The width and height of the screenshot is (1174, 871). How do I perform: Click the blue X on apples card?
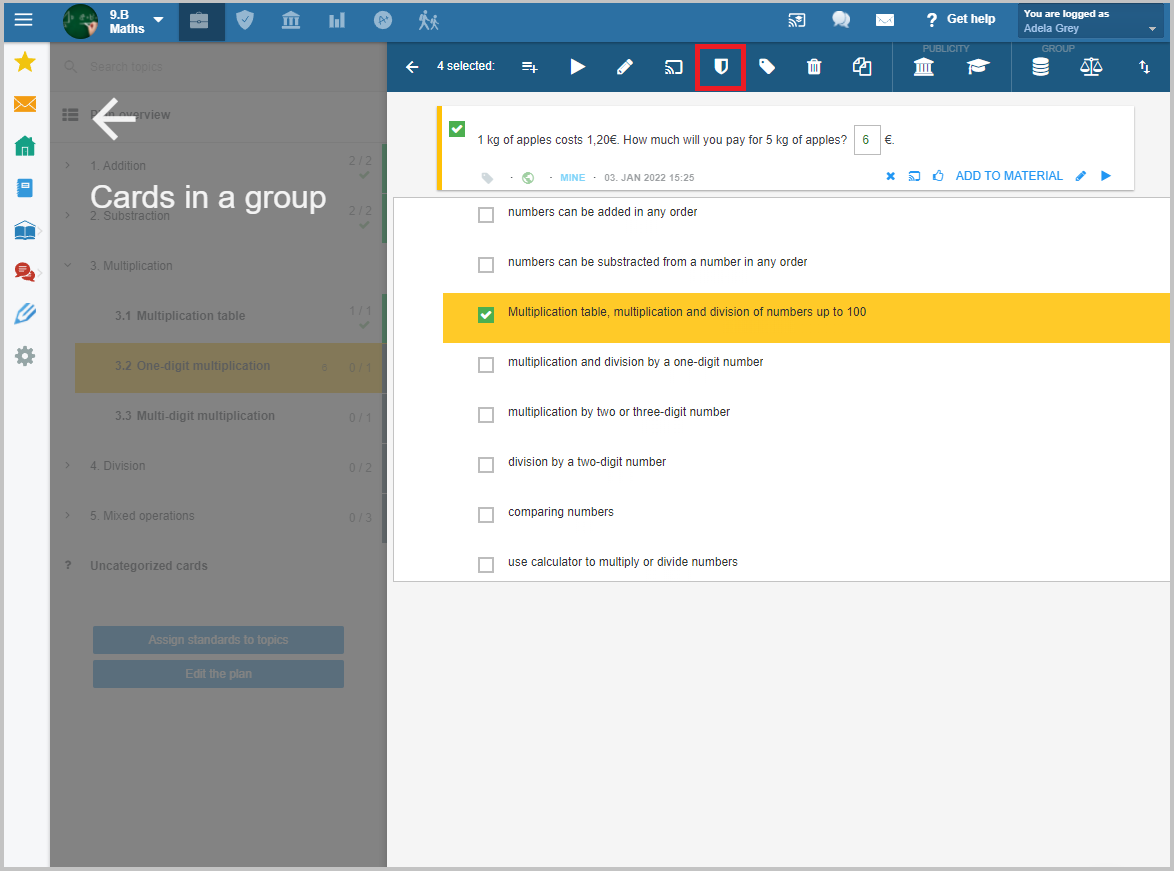890,177
